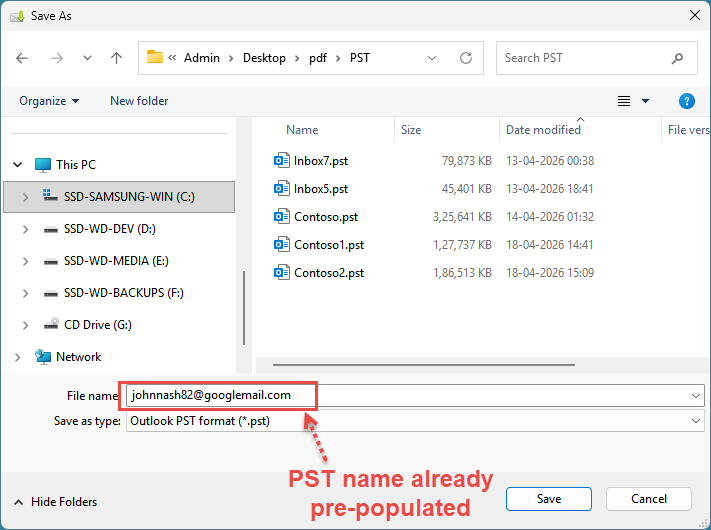The width and height of the screenshot is (711, 530).
Task: Select the Contoso.pst file name
Action: (x=326, y=217)
